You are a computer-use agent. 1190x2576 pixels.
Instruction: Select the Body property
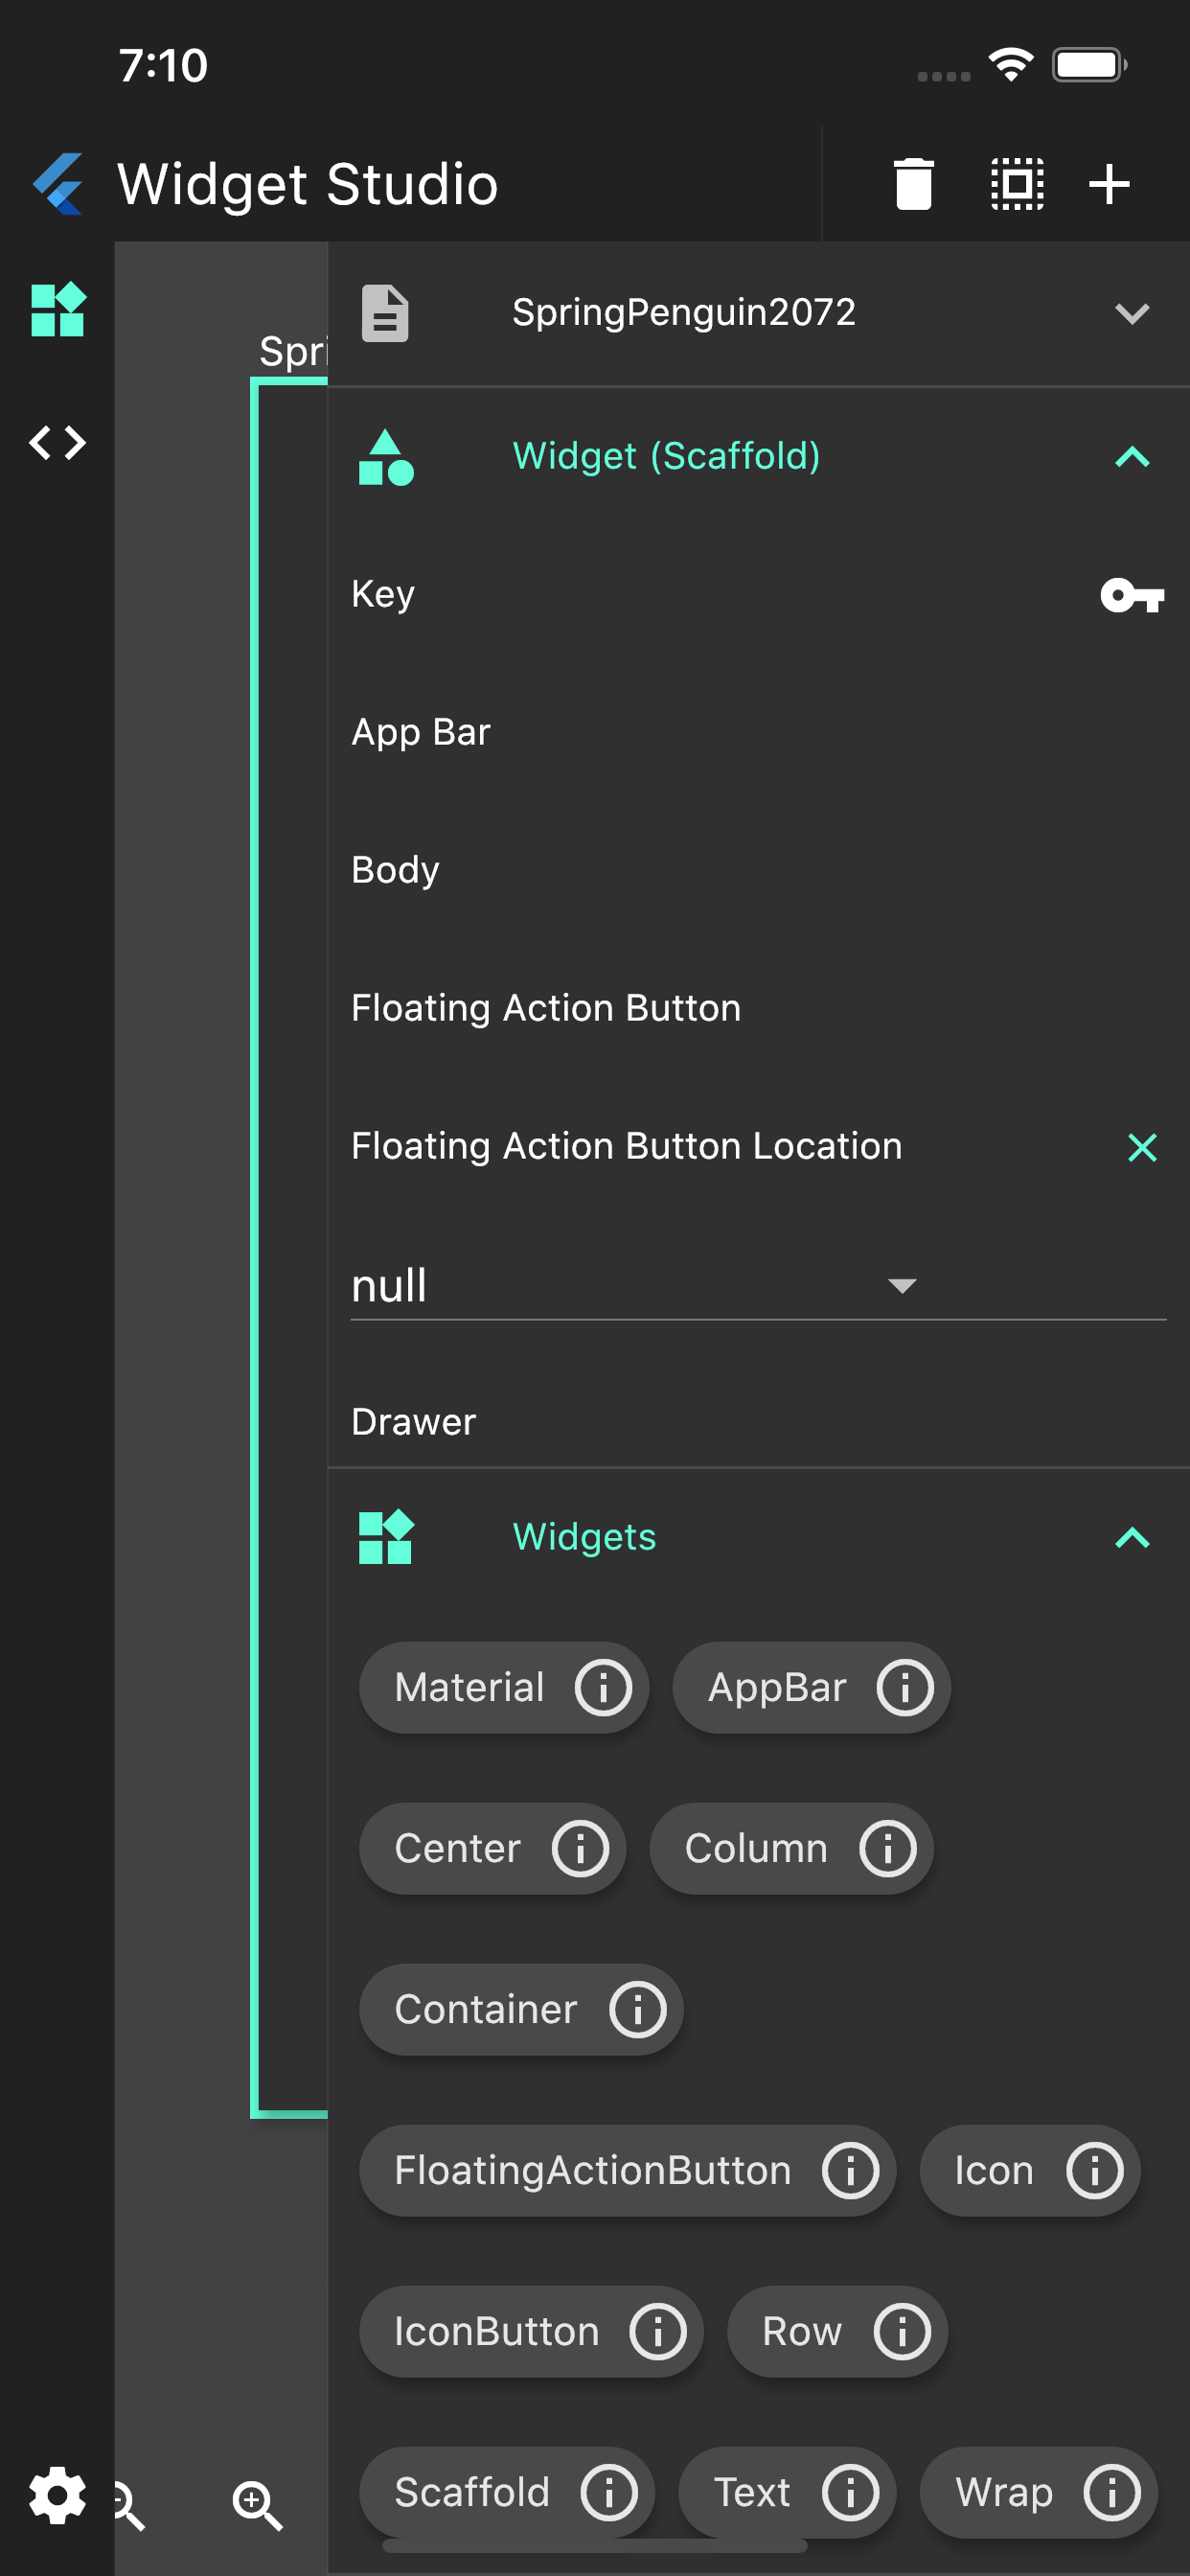click(396, 870)
